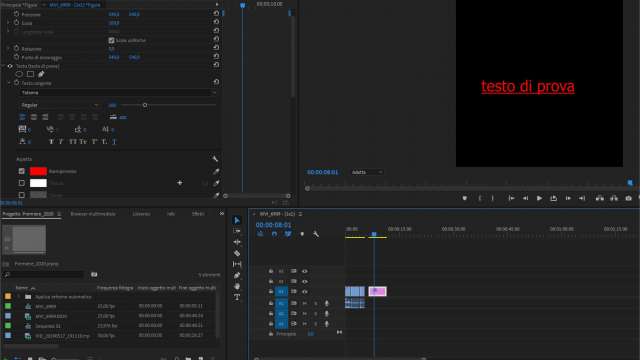Screen dimensions: 640x360
Task: Expand the auto-reframe bin folder
Action: pos(18,297)
